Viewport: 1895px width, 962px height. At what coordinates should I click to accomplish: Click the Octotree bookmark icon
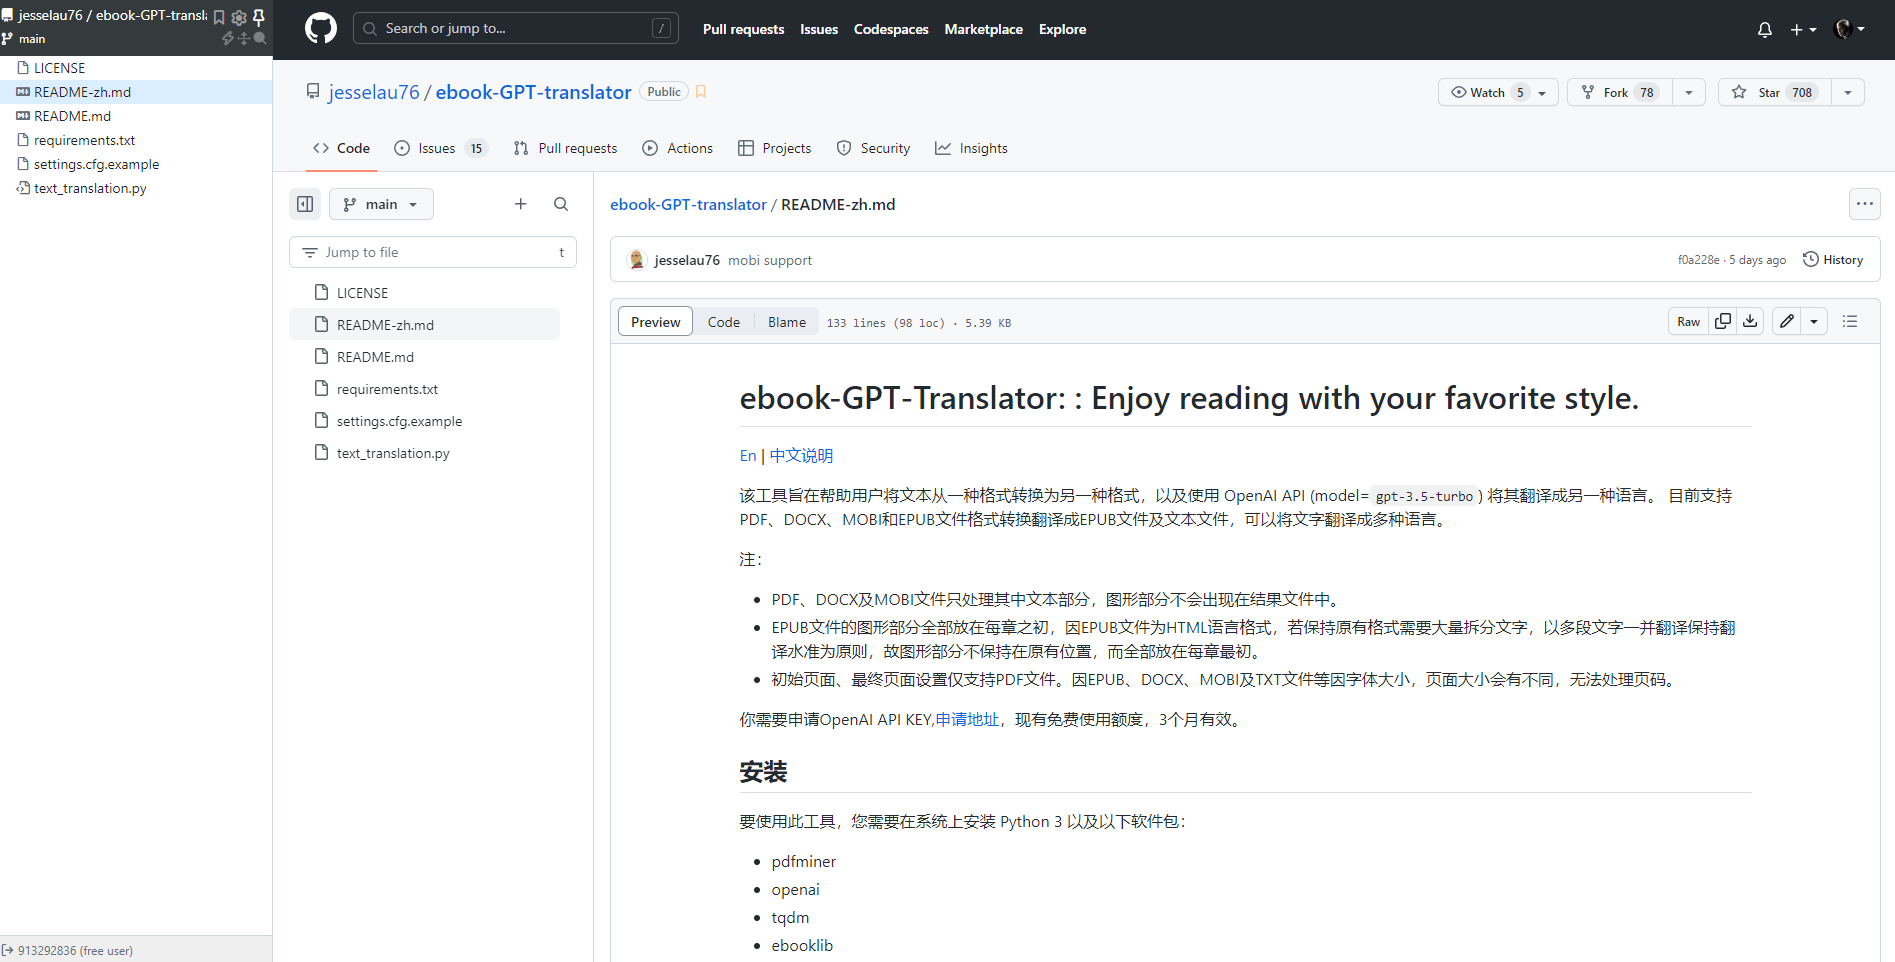219,17
